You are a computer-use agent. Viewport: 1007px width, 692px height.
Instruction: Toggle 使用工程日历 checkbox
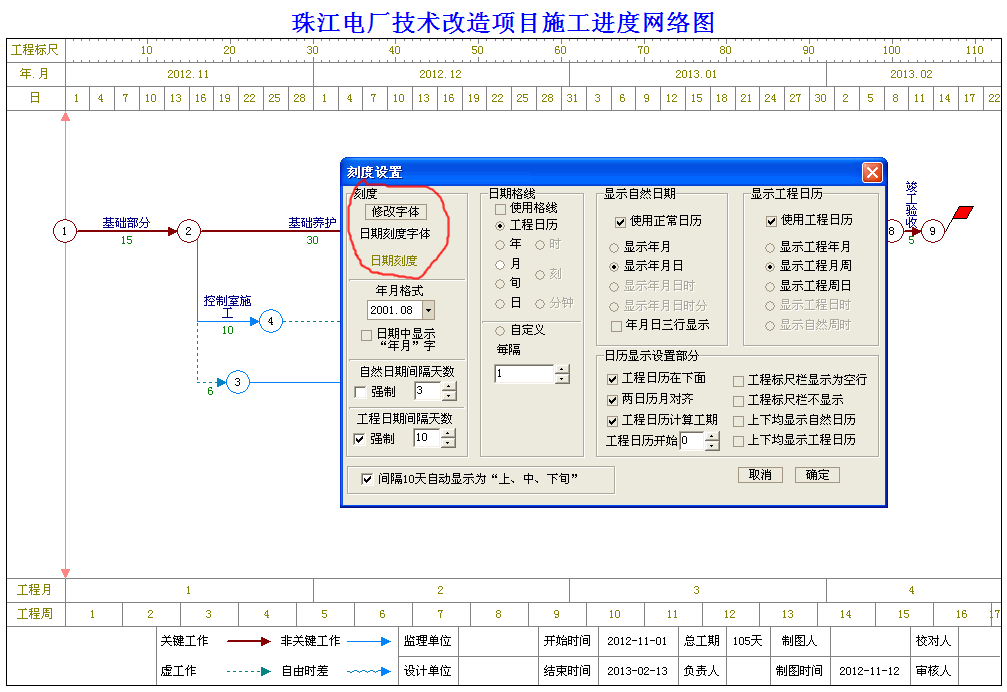[x=771, y=221]
